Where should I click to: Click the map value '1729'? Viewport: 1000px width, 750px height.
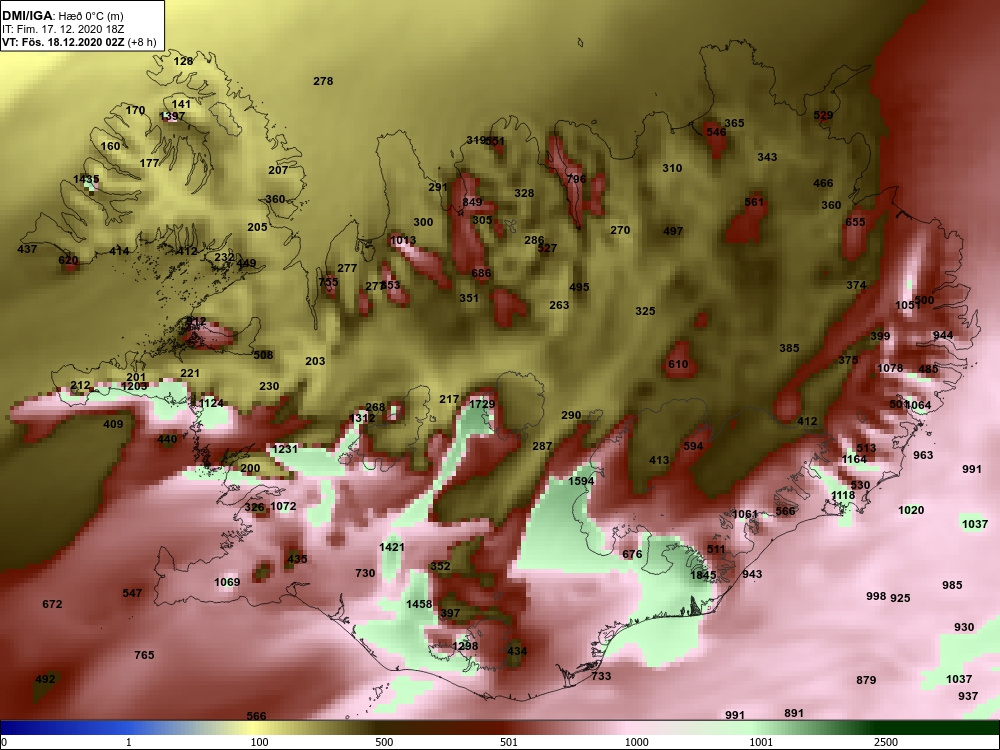pos(482,404)
